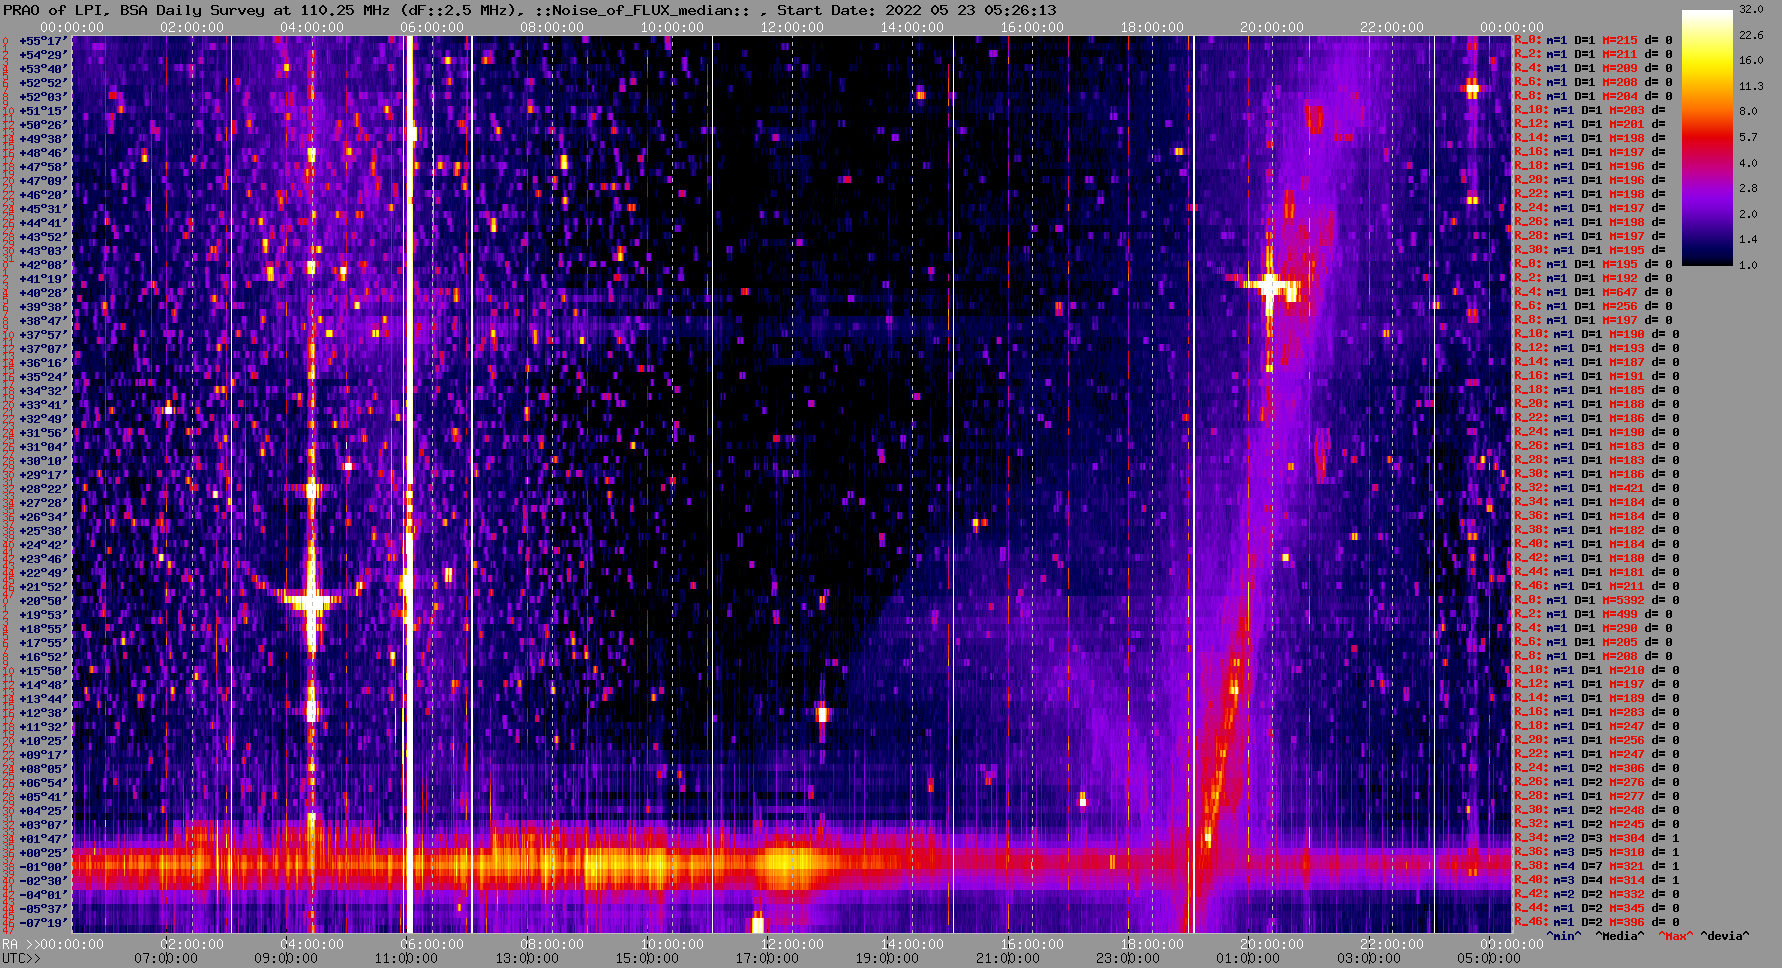Click declination label '+08°05''
The image size is (1782, 968).
pyautogui.click(x=43, y=768)
